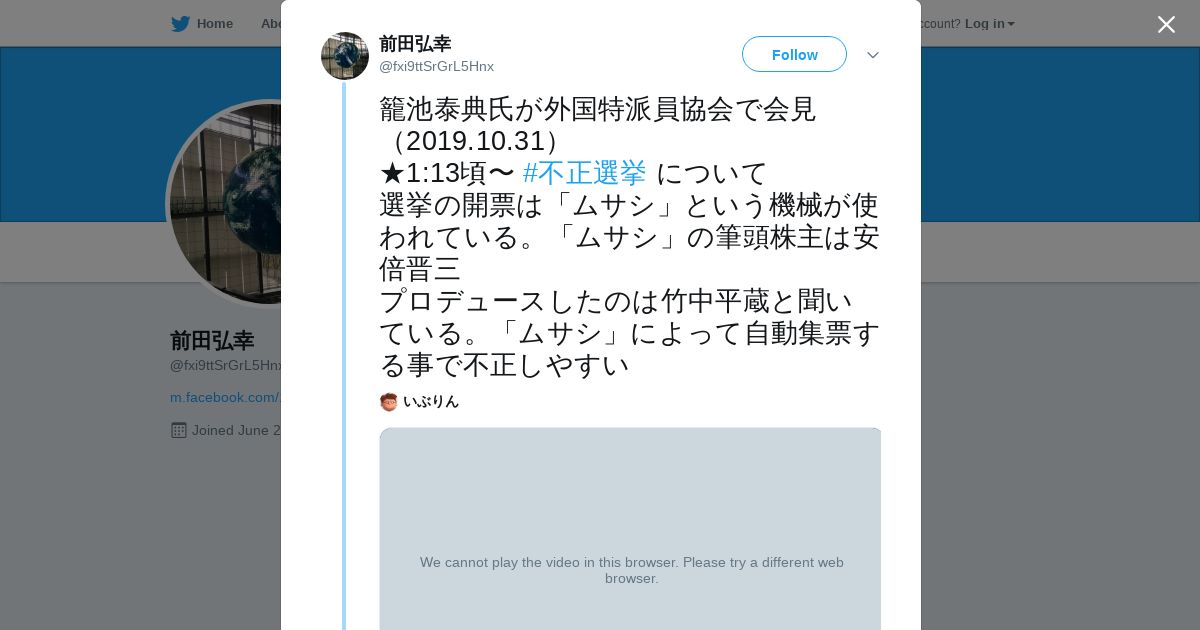Select the 前田弘幸 name on the background profile
This screenshot has width=1200, height=630.
212,341
